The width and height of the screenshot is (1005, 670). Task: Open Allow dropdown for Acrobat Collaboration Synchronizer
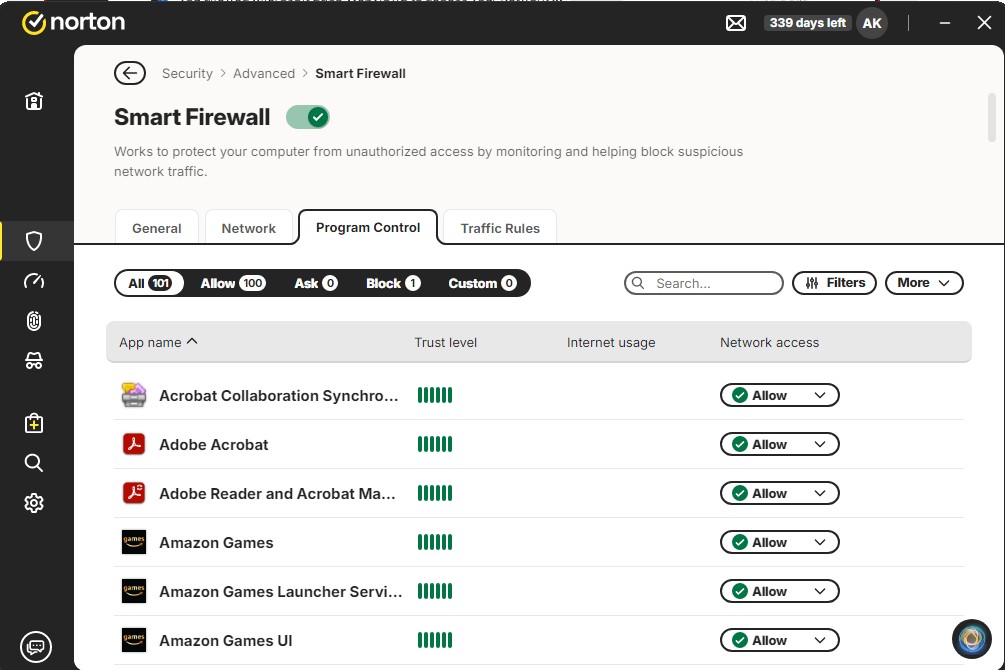(779, 396)
